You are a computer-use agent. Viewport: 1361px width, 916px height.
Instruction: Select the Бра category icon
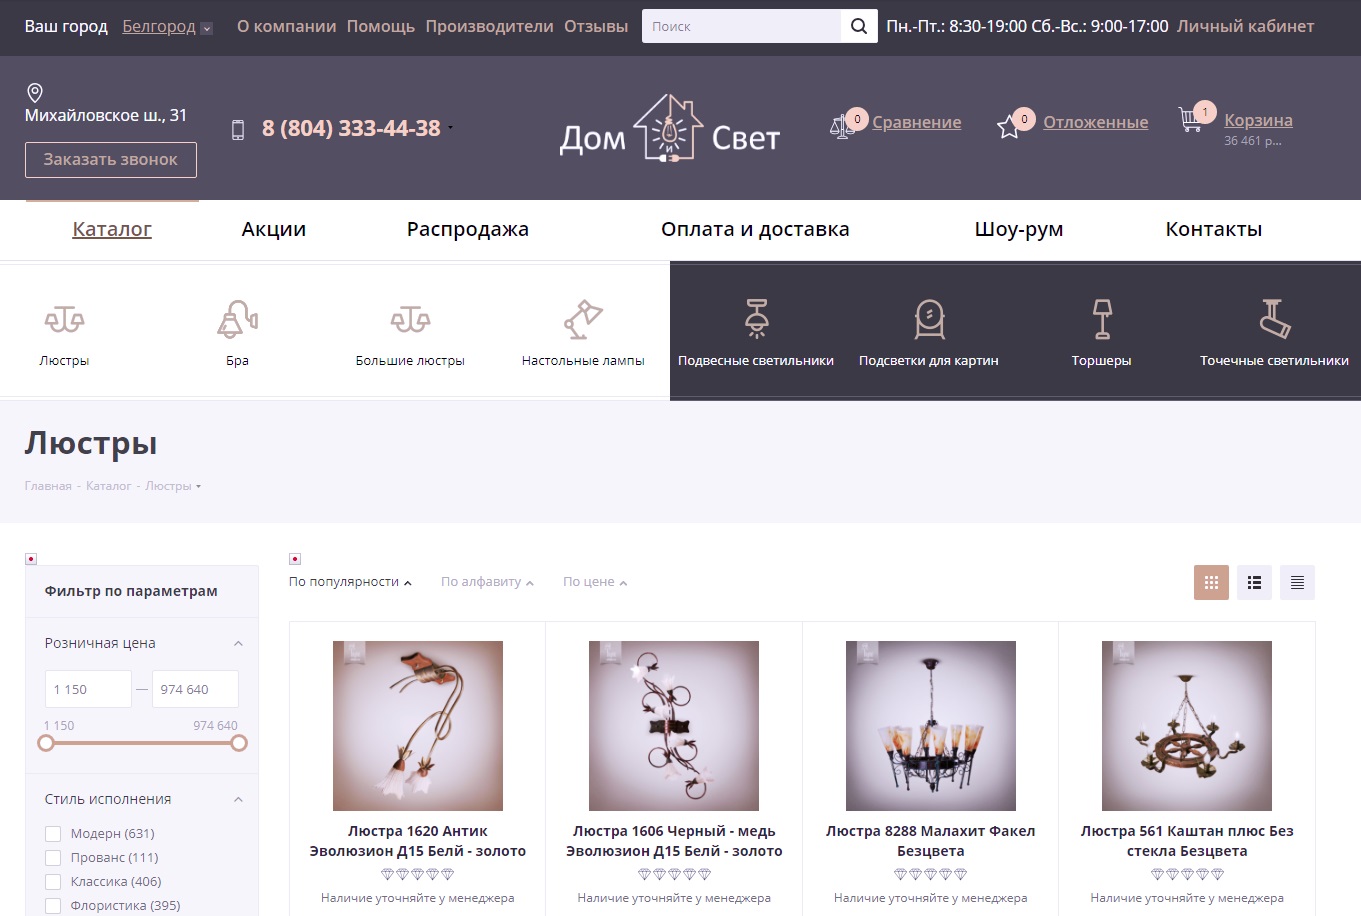click(x=237, y=320)
